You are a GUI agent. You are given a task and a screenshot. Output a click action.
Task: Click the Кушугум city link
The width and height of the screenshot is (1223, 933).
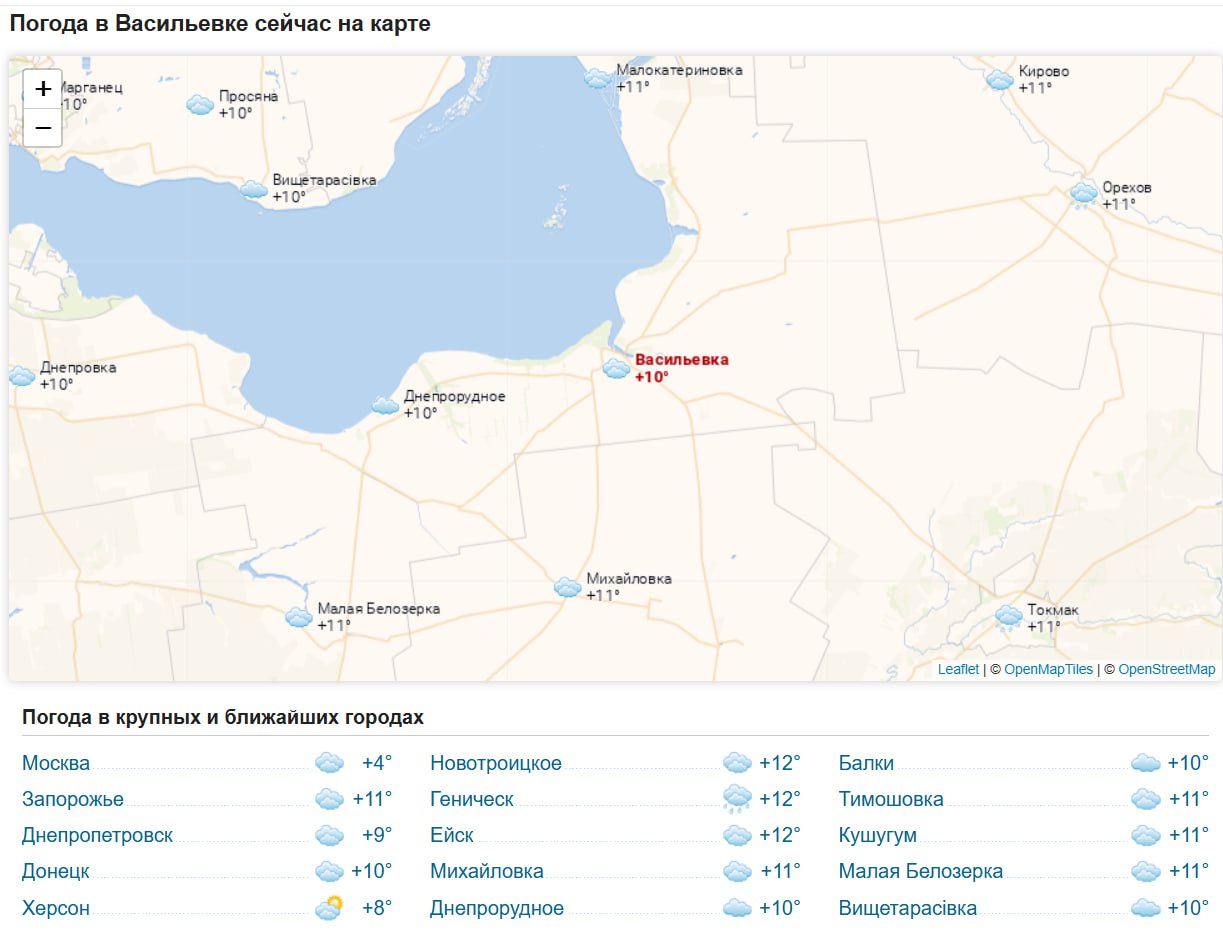click(x=878, y=835)
